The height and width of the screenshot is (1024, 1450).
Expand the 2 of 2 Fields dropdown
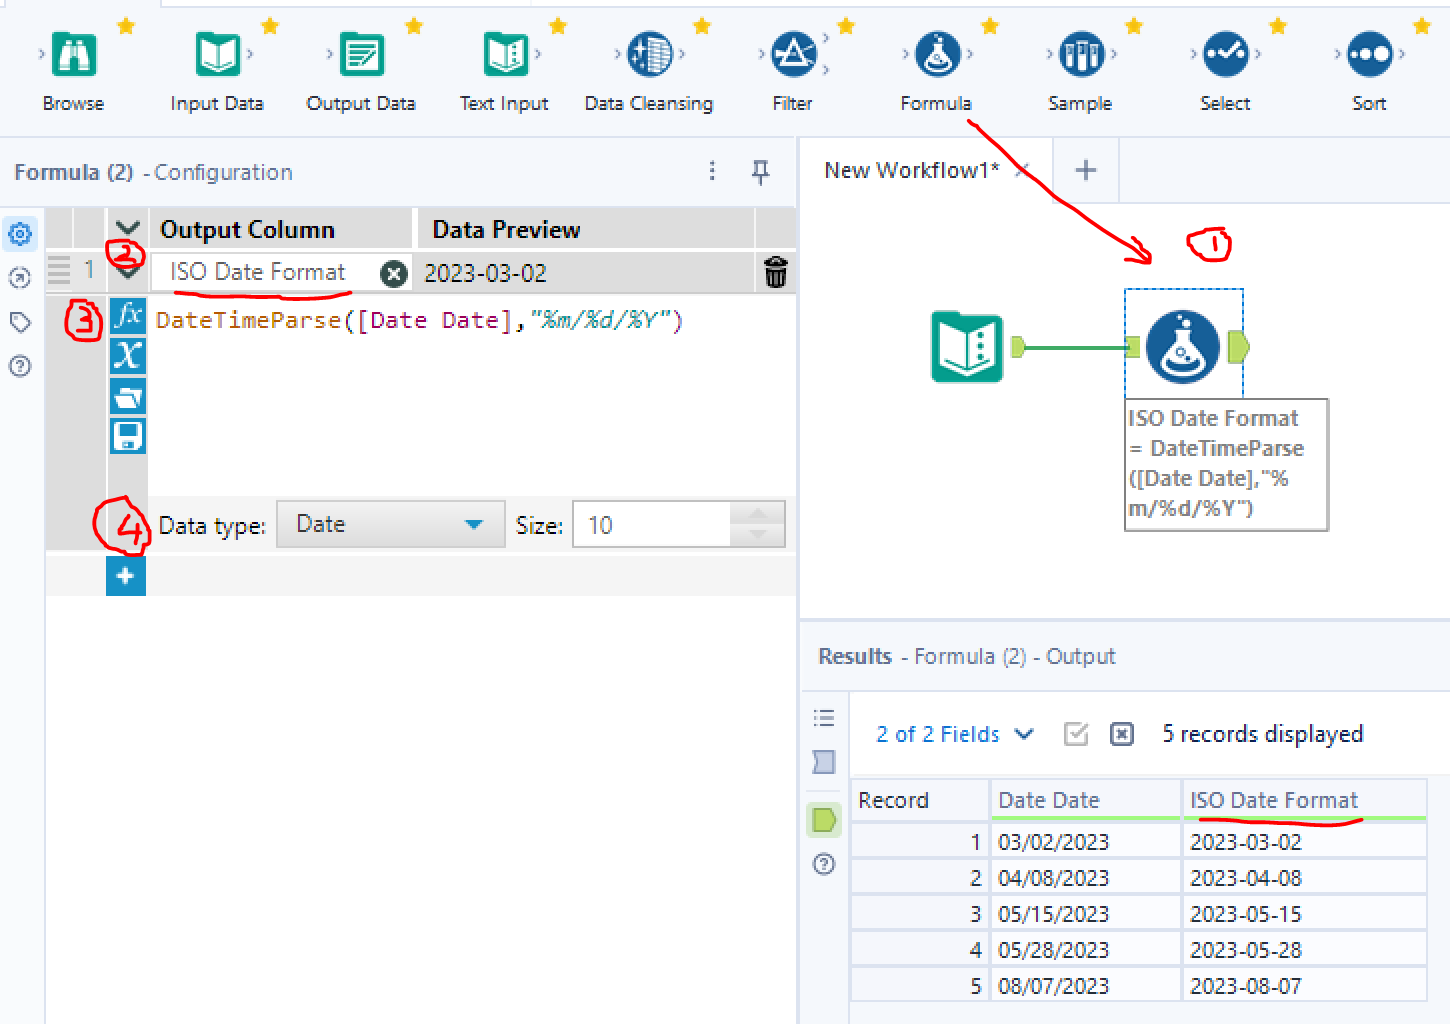click(x=954, y=734)
